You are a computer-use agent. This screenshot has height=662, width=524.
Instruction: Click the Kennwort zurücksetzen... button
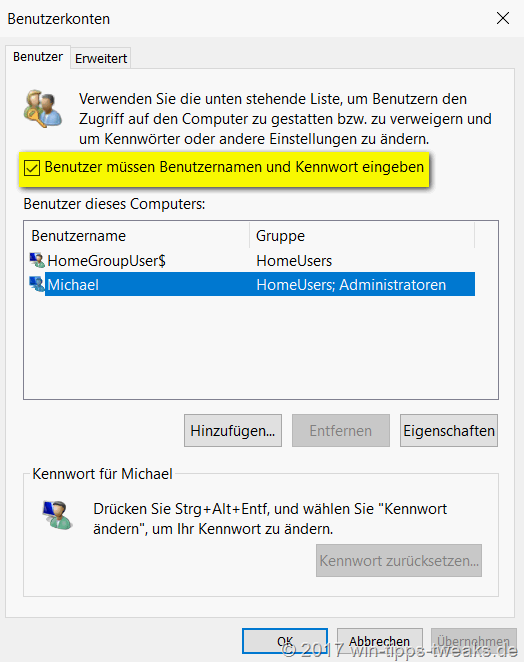click(399, 561)
